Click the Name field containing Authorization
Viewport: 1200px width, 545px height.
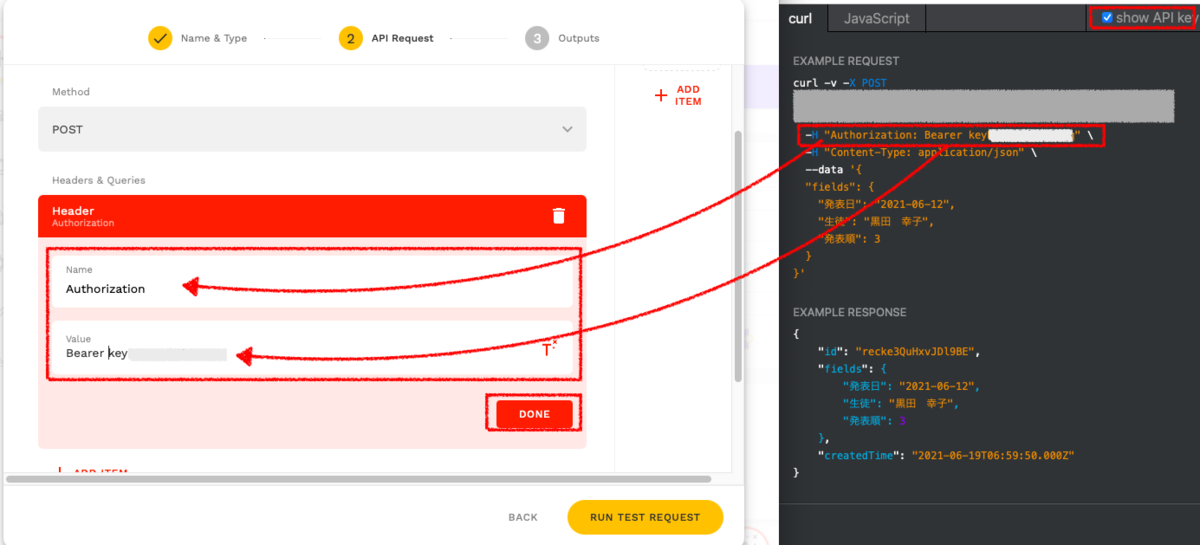click(x=312, y=282)
